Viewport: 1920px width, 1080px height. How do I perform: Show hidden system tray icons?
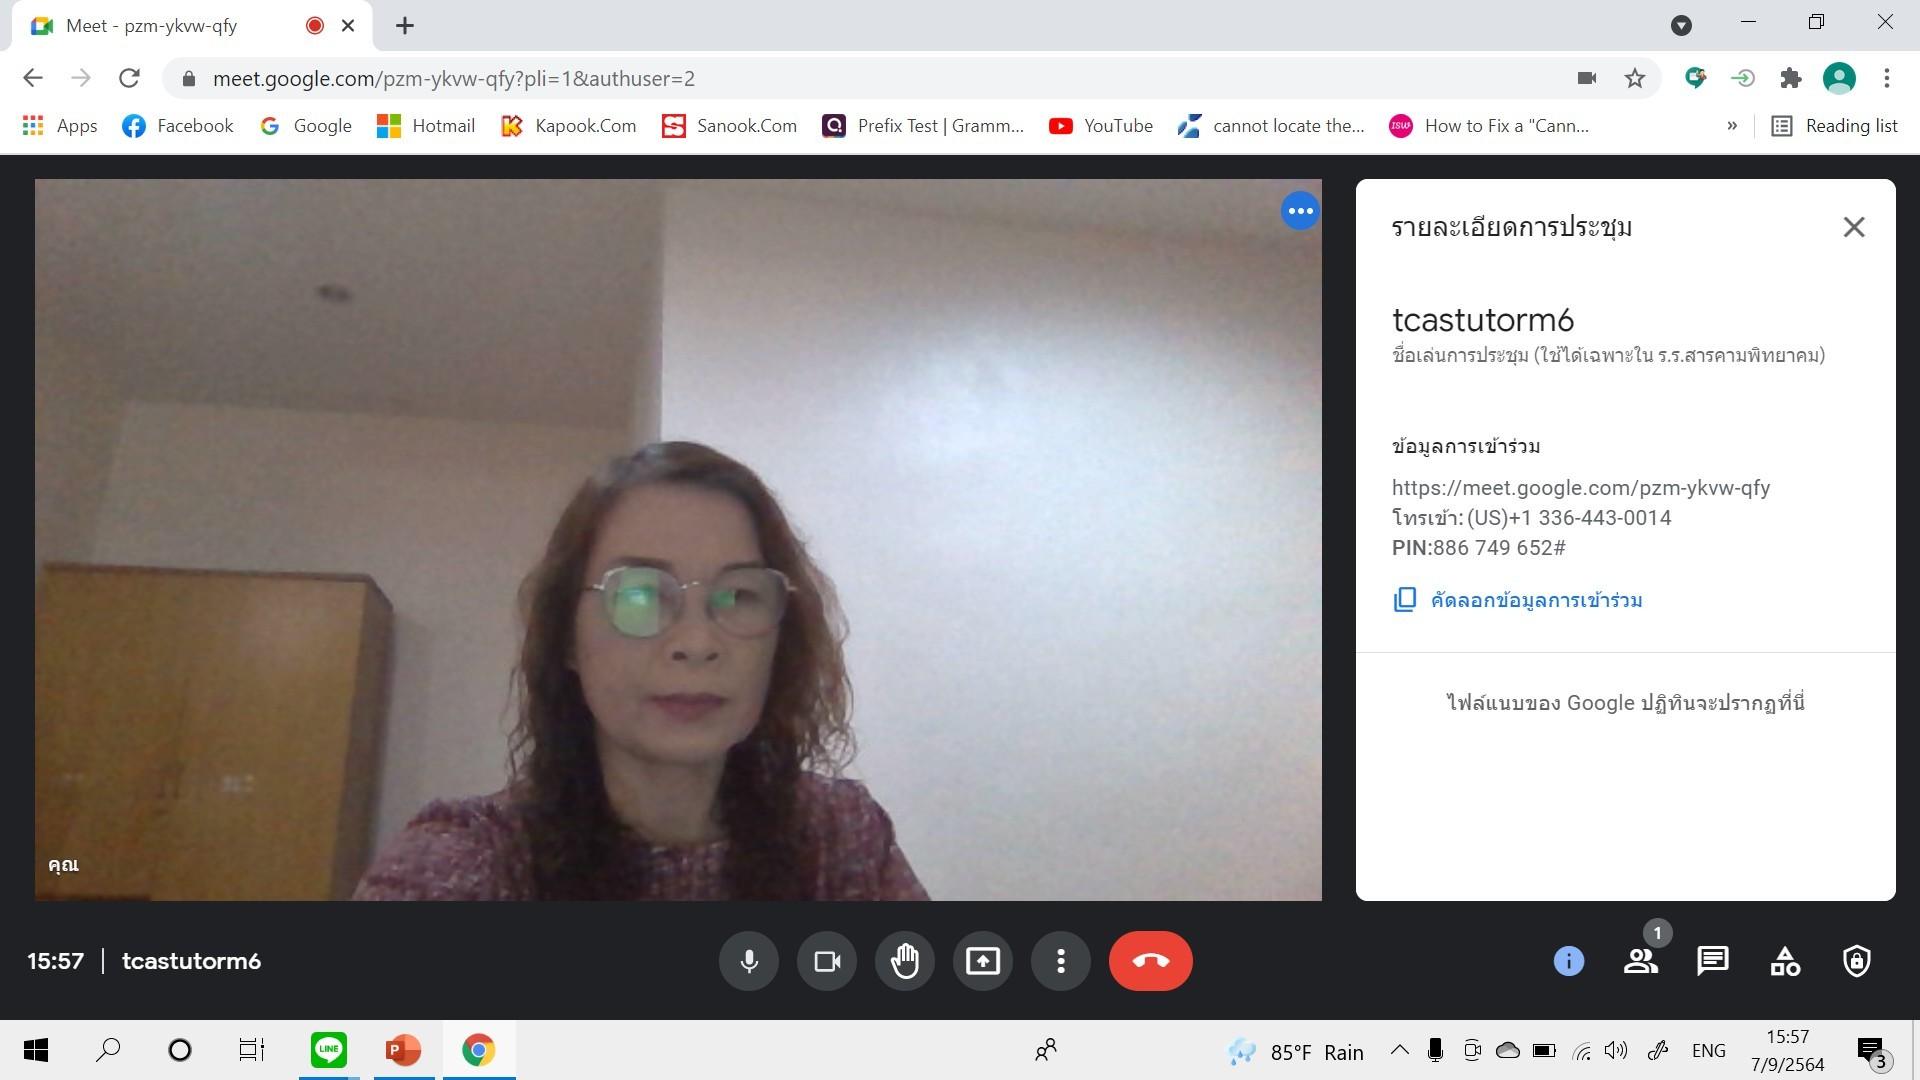(1399, 1050)
